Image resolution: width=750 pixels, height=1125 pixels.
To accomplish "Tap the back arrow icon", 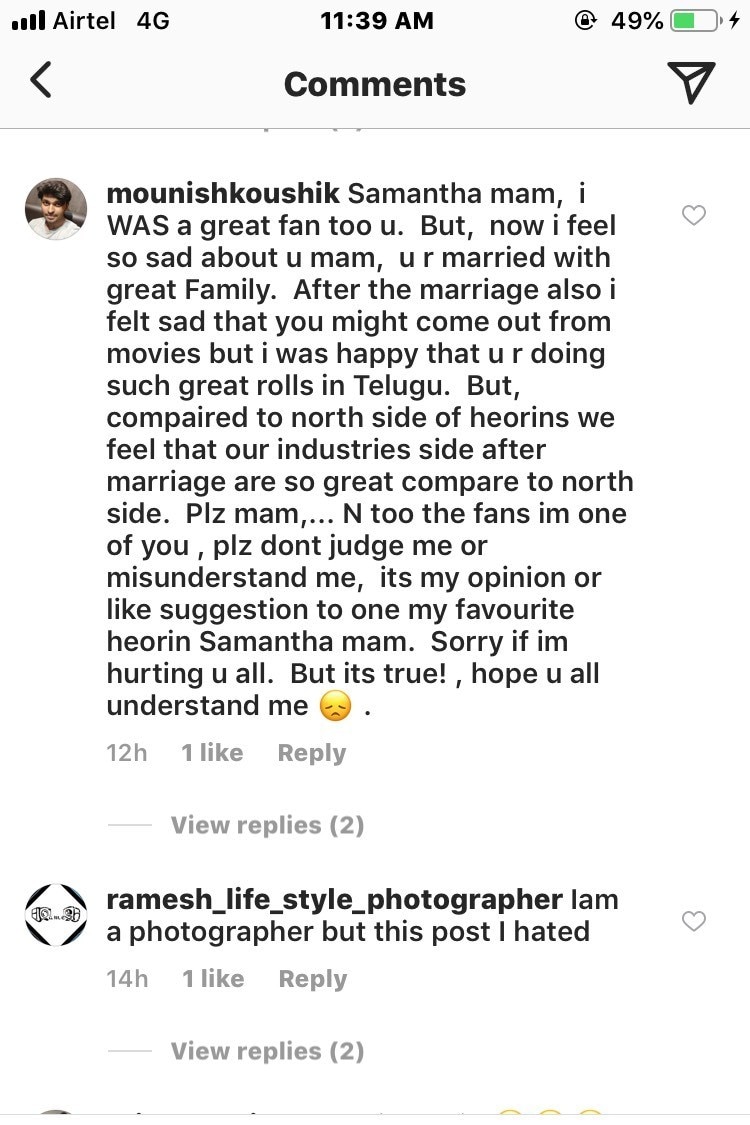I will (41, 82).
